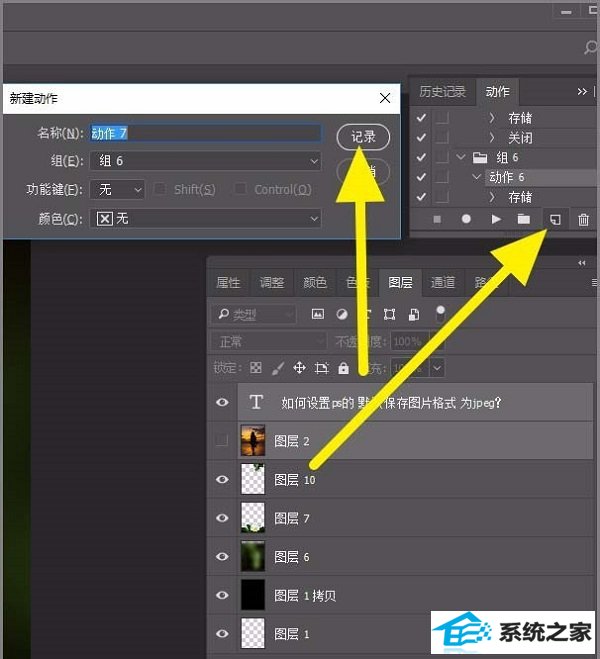Collapse the 组 6 folder in actions

(461, 157)
